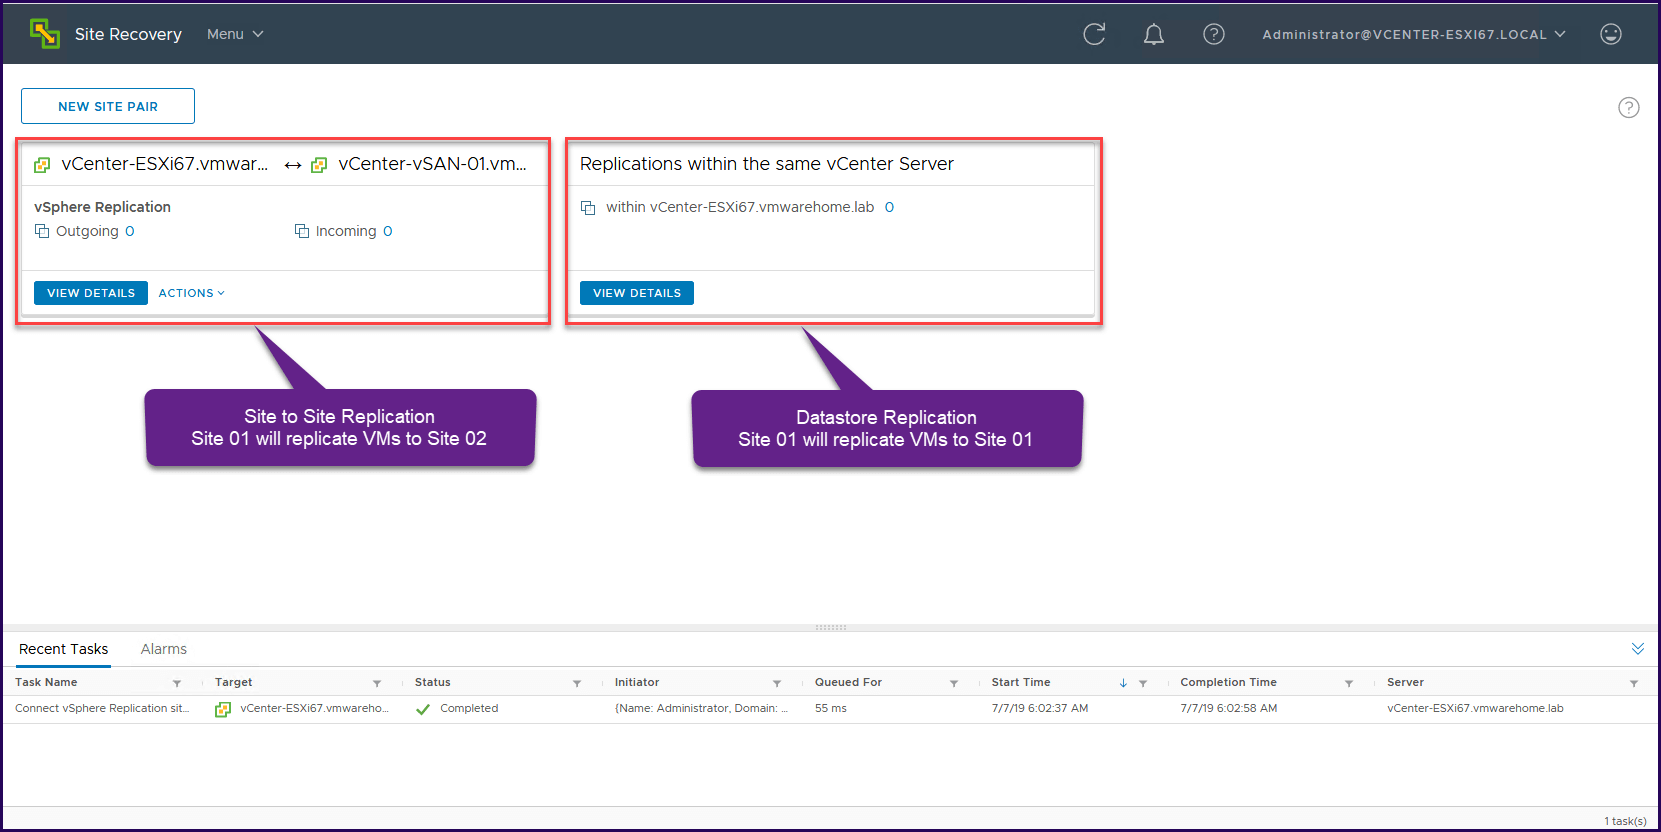Viewport: 1661px width, 832px height.
Task: Click the Outgoing count 0 link
Action: click(x=130, y=231)
